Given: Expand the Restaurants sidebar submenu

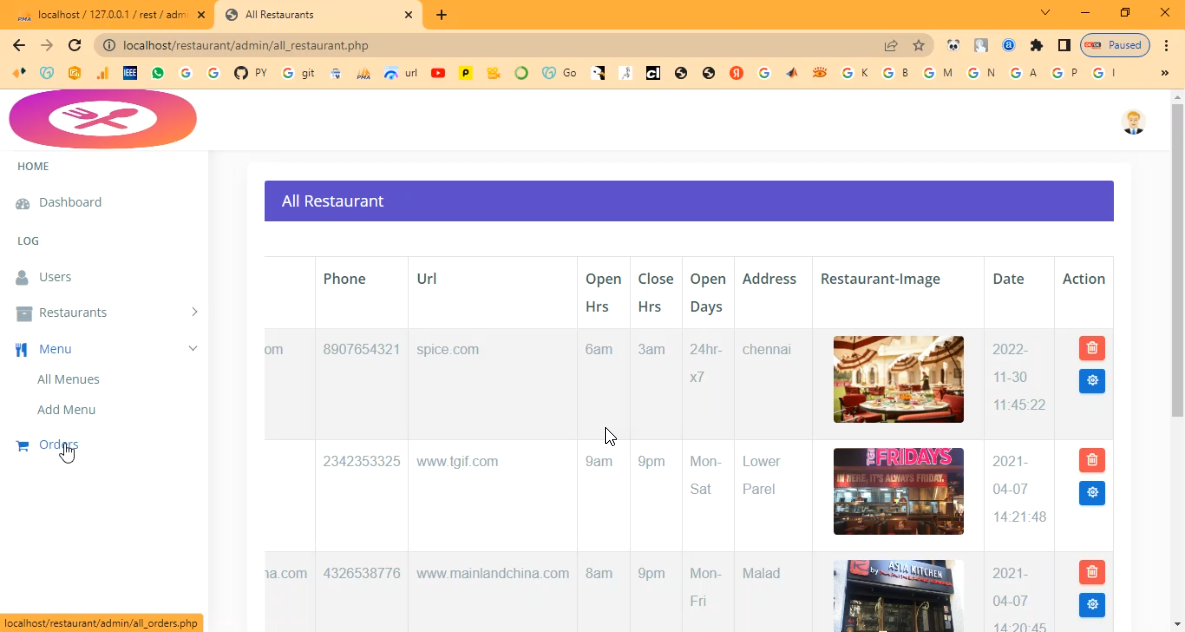Looking at the screenshot, I should pyautogui.click(x=194, y=312).
